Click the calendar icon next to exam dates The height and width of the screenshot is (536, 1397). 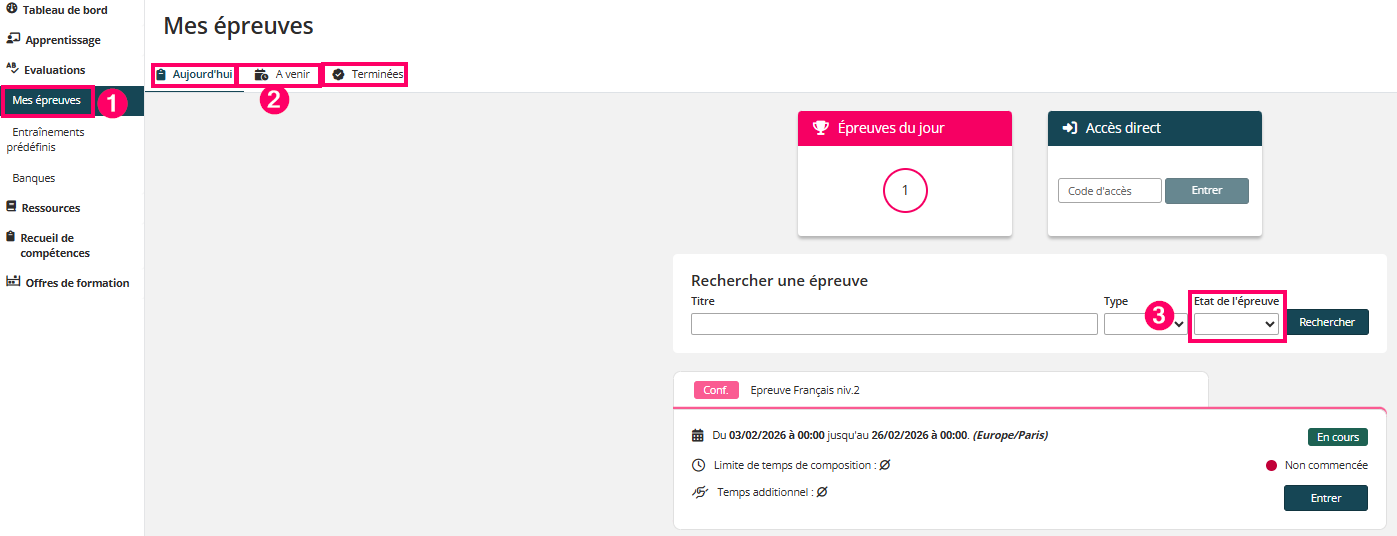point(698,436)
